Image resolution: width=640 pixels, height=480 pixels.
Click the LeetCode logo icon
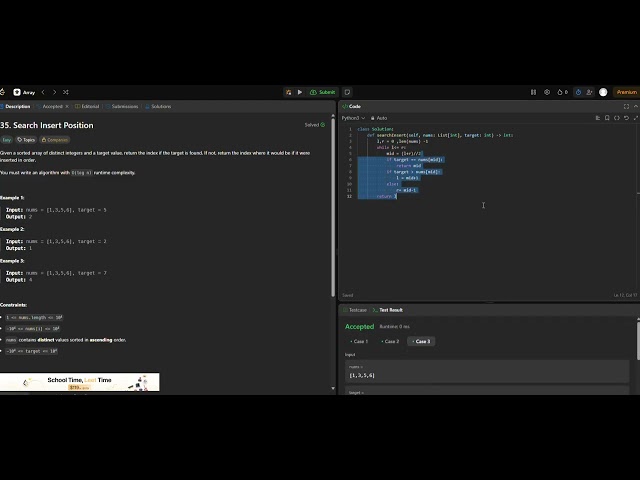pyautogui.click(x=2, y=92)
